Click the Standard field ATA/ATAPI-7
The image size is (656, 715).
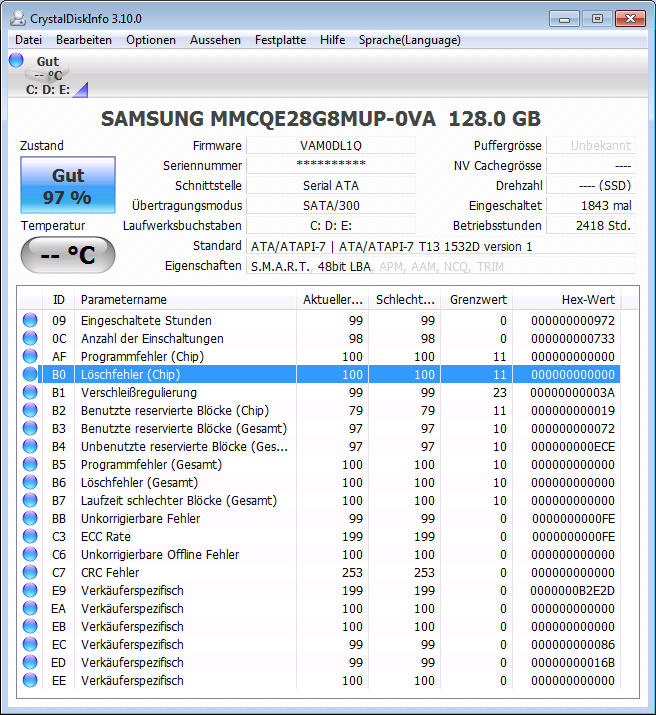(441, 246)
